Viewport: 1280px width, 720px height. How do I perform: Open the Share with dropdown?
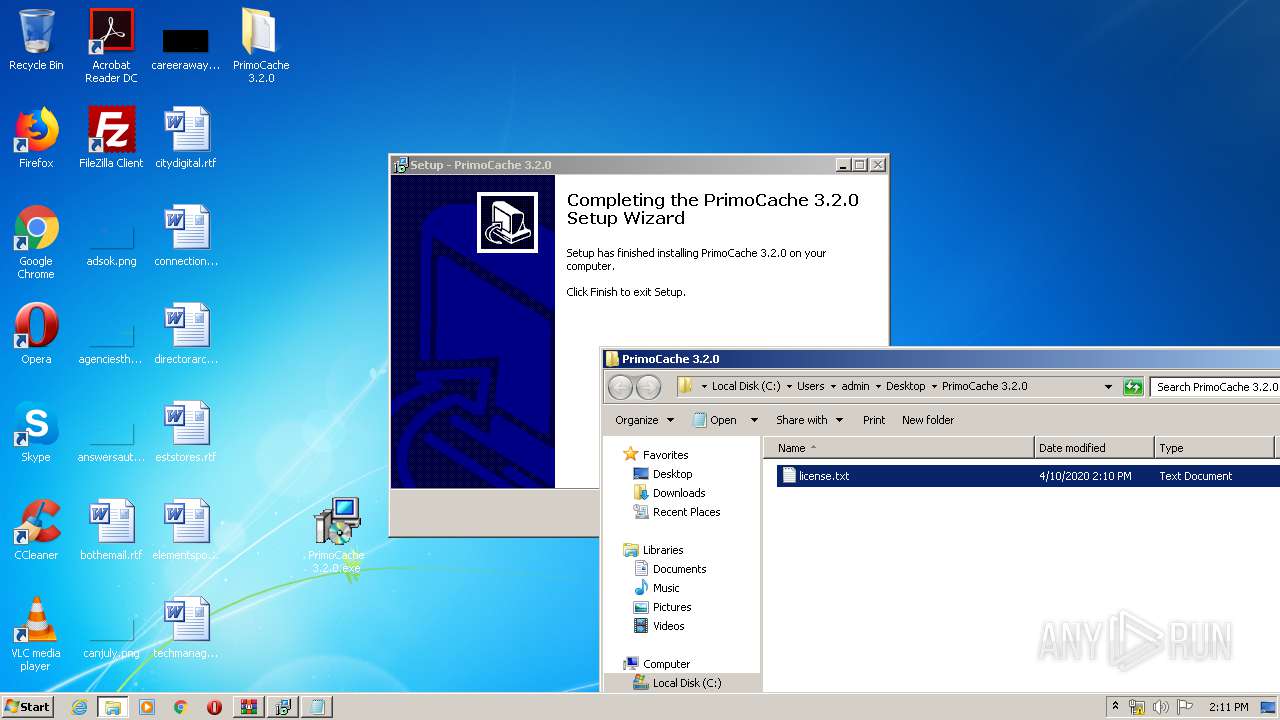point(809,420)
